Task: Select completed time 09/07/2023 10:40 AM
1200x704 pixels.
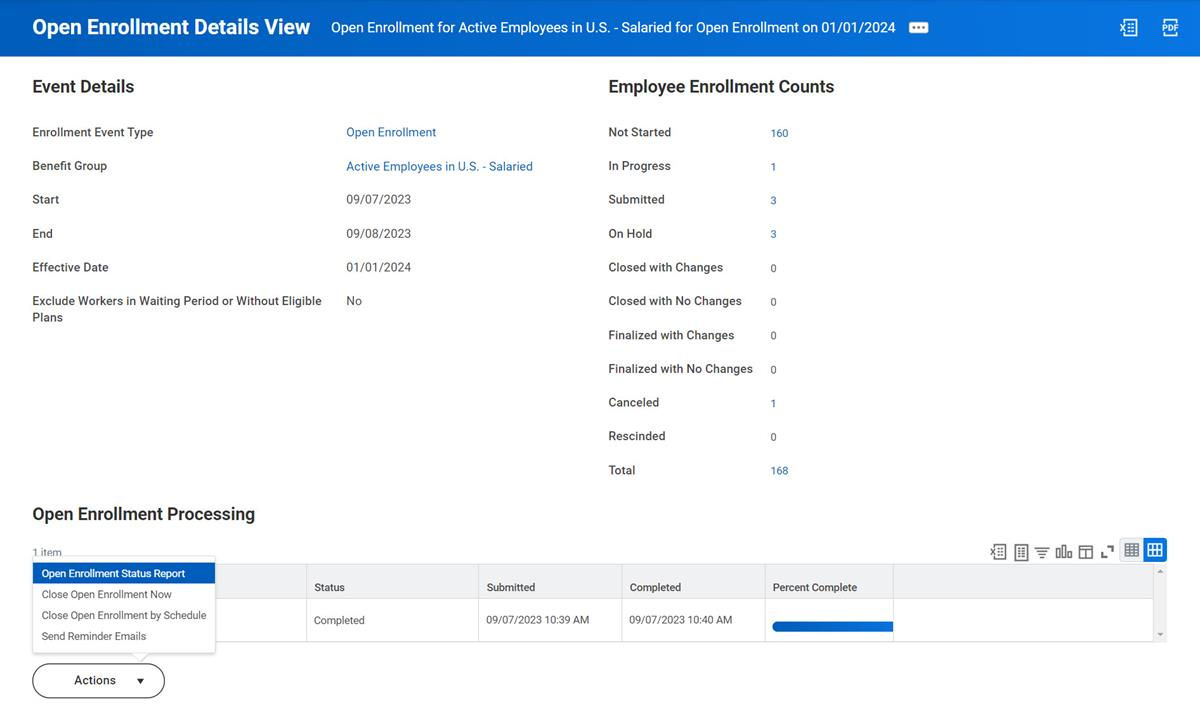Action: [x=681, y=620]
